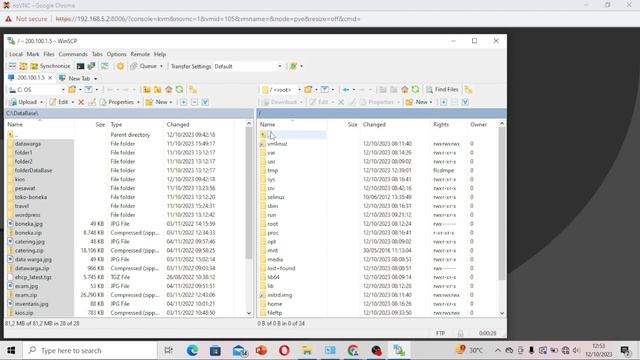Image resolution: width=640 pixels, height=360 pixels.
Task: Click remote panel open directory icon
Action: (308, 90)
